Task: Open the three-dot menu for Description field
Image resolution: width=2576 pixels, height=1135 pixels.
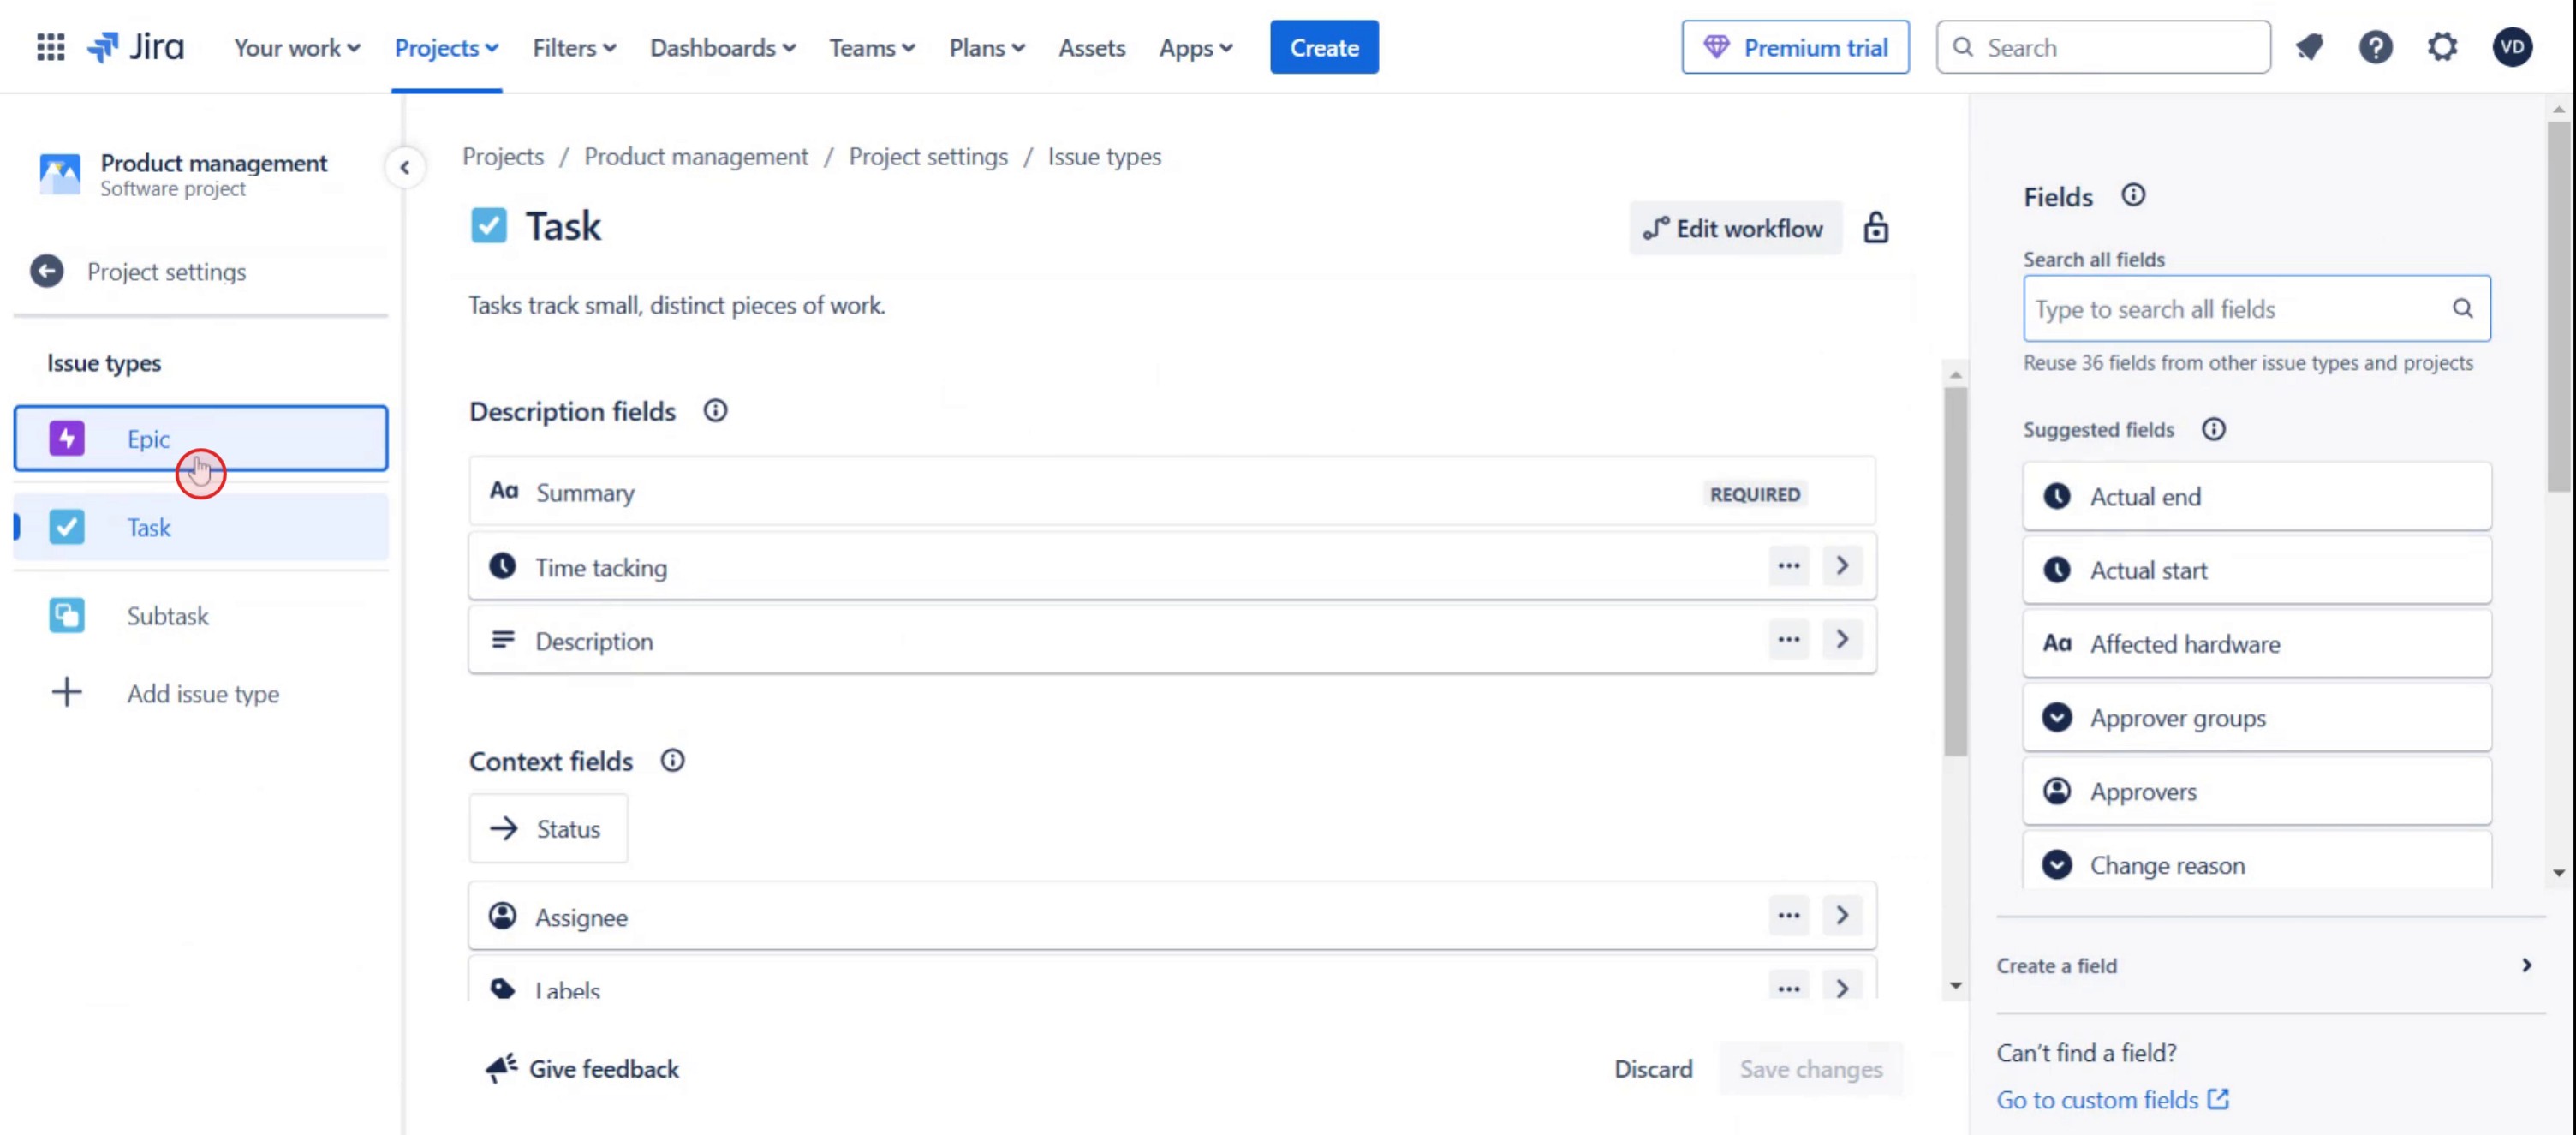Action: [x=1788, y=640]
